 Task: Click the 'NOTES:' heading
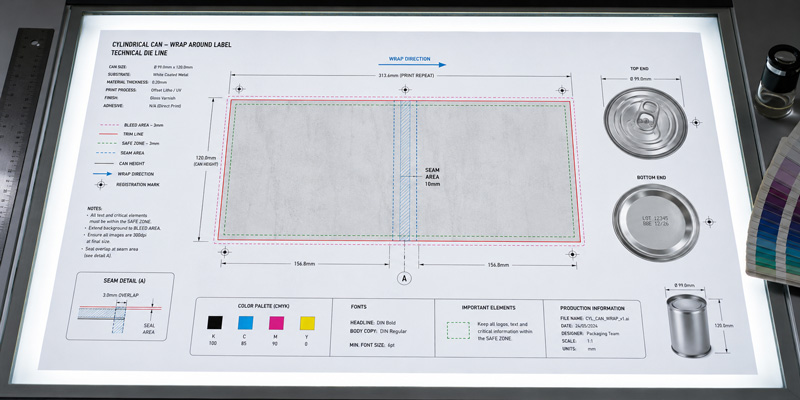tap(94, 209)
